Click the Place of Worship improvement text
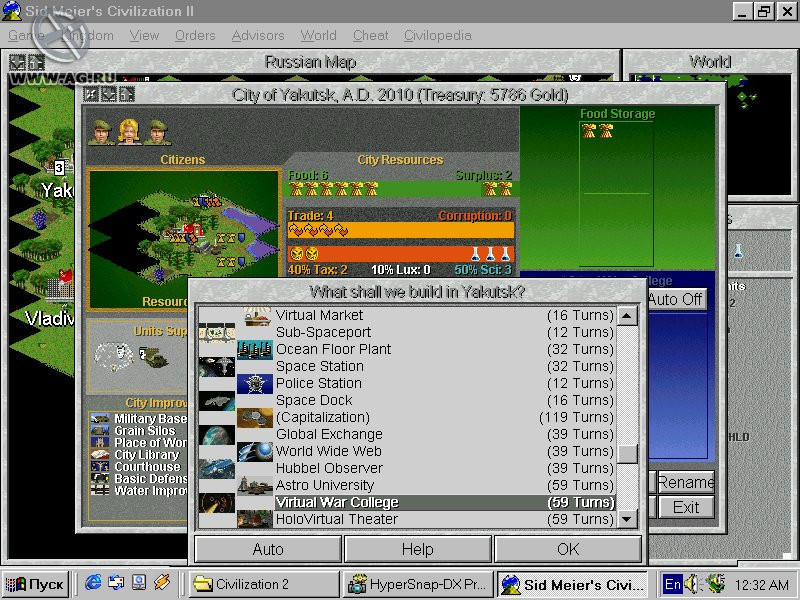 (151, 442)
